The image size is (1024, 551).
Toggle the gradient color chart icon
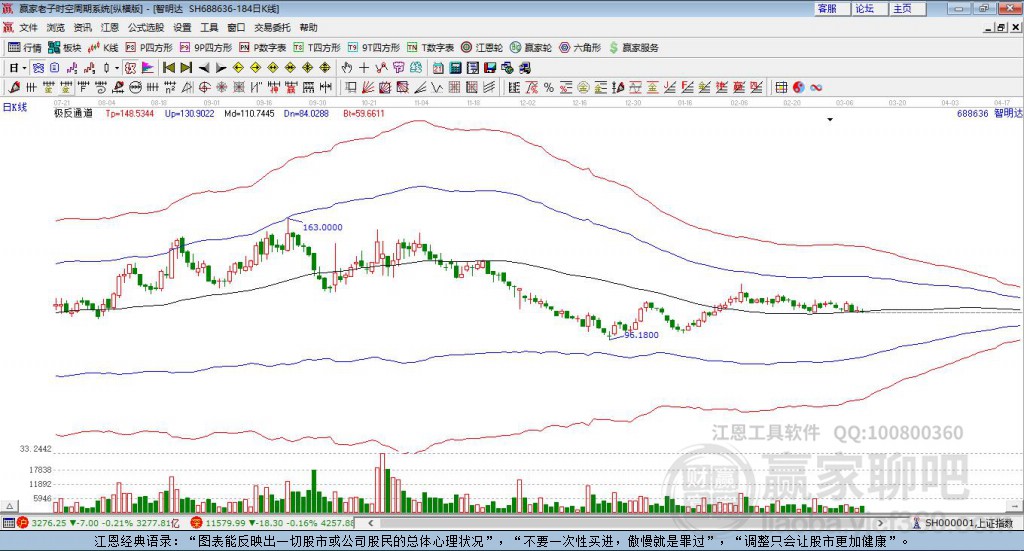[x=148, y=68]
